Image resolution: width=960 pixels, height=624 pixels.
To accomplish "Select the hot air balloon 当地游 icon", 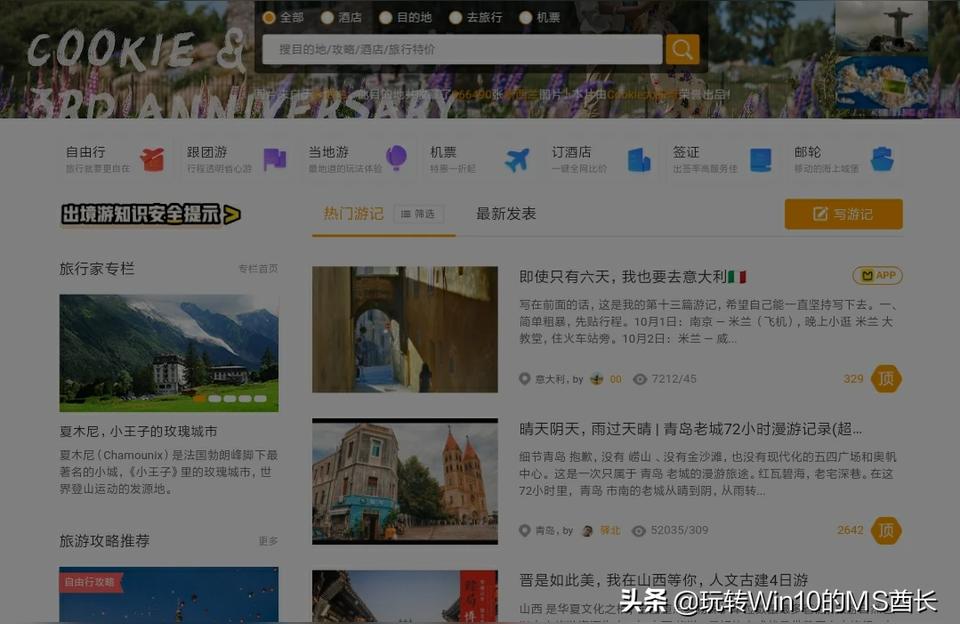I will point(396,158).
